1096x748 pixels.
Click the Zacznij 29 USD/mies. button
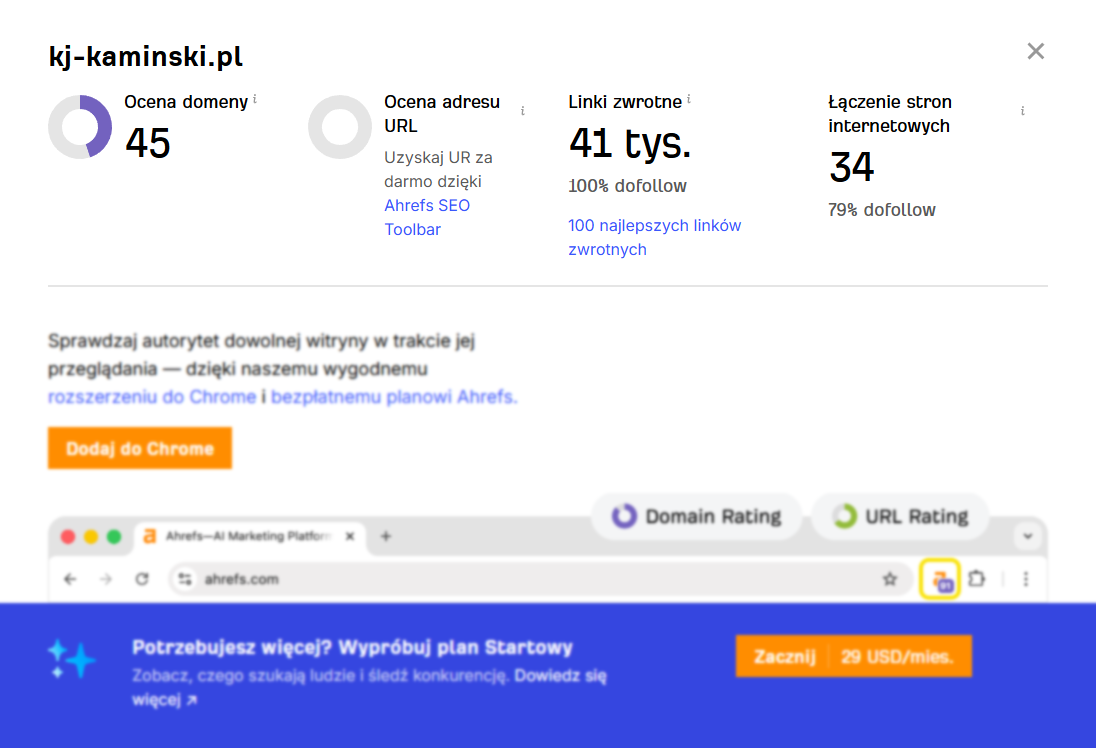853,657
